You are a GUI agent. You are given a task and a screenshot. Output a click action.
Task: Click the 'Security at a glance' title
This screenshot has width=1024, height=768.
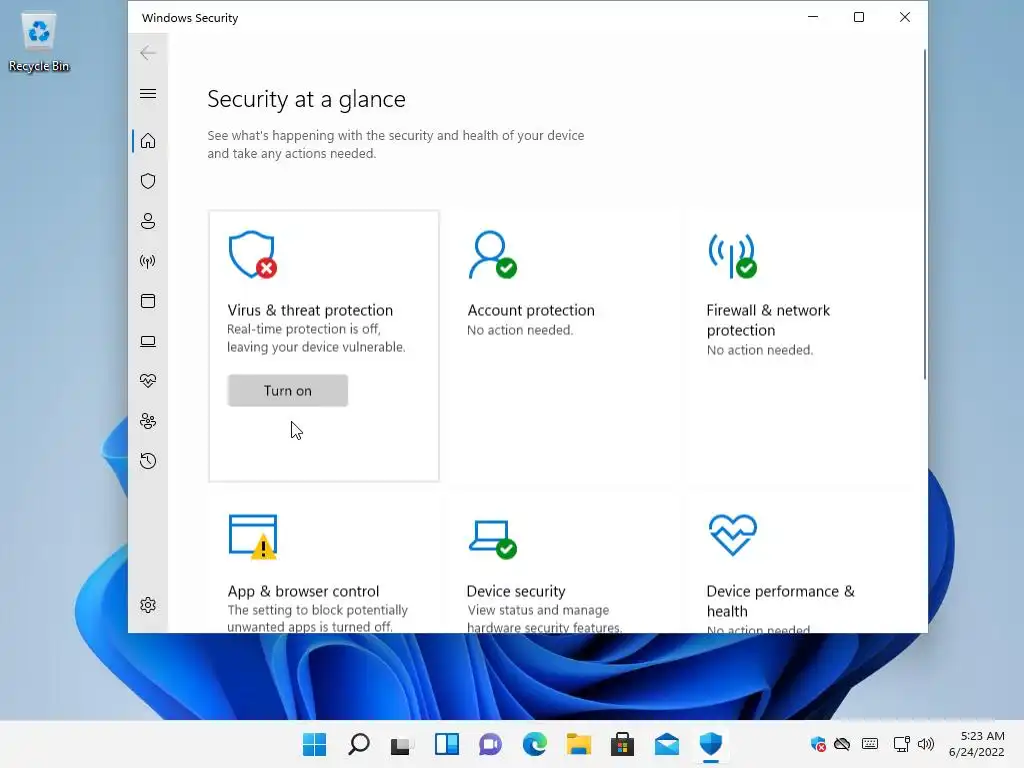(x=306, y=99)
